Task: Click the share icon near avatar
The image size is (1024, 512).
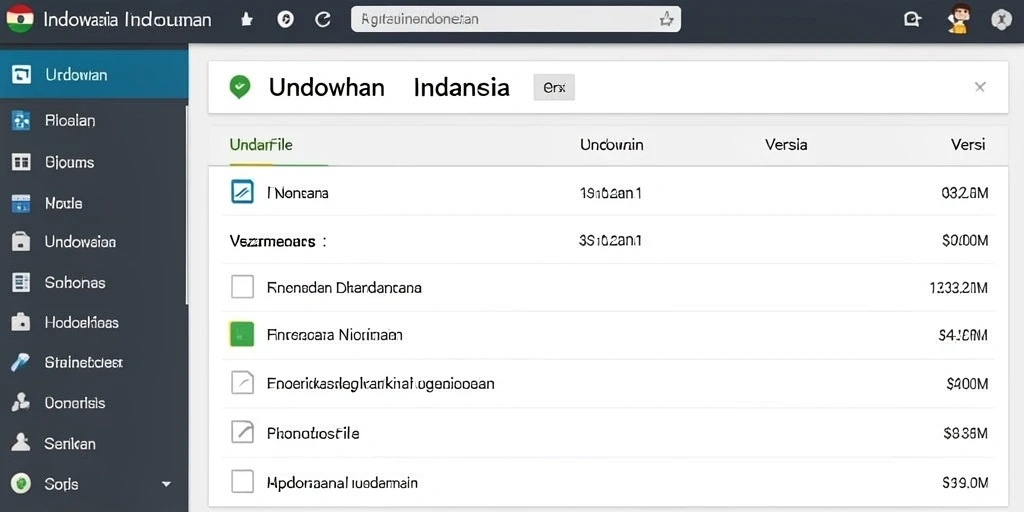Action: pyautogui.click(x=912, y=20)
